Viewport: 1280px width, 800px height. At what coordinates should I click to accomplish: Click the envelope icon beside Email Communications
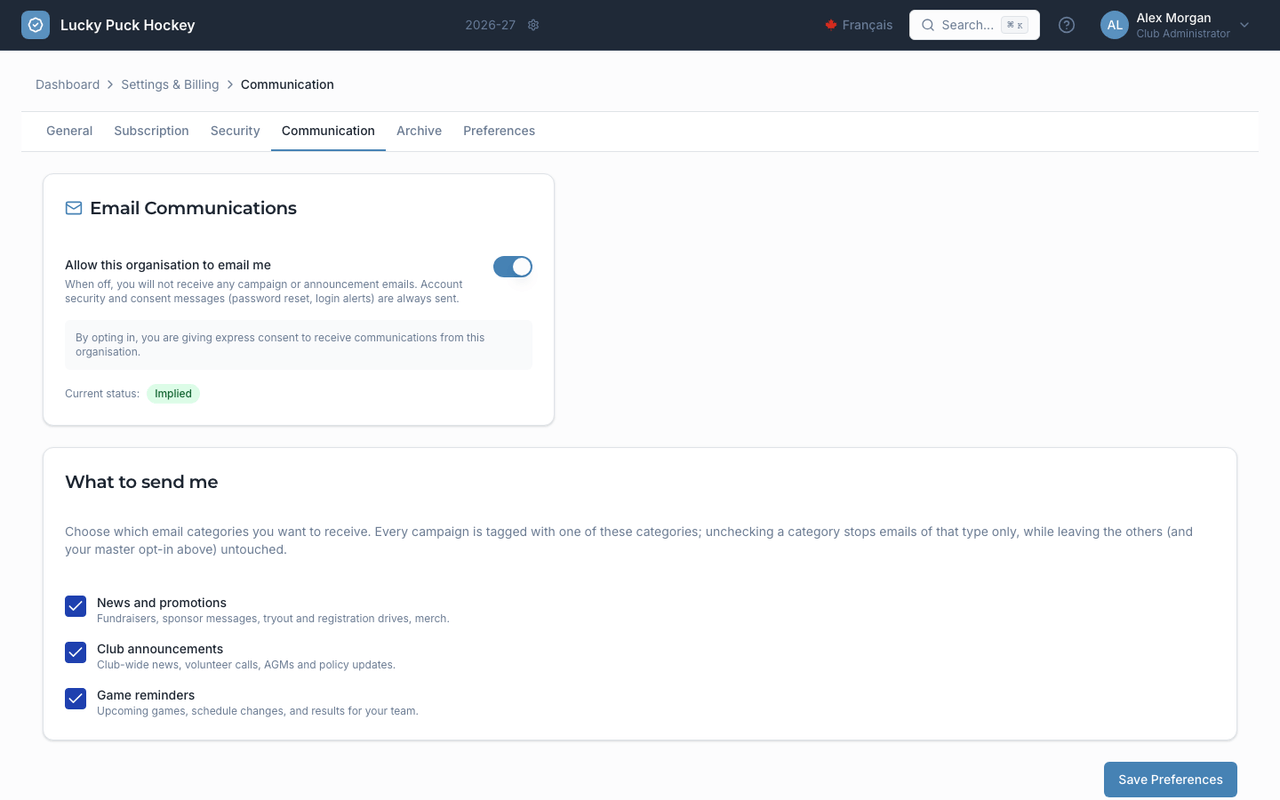74,208
